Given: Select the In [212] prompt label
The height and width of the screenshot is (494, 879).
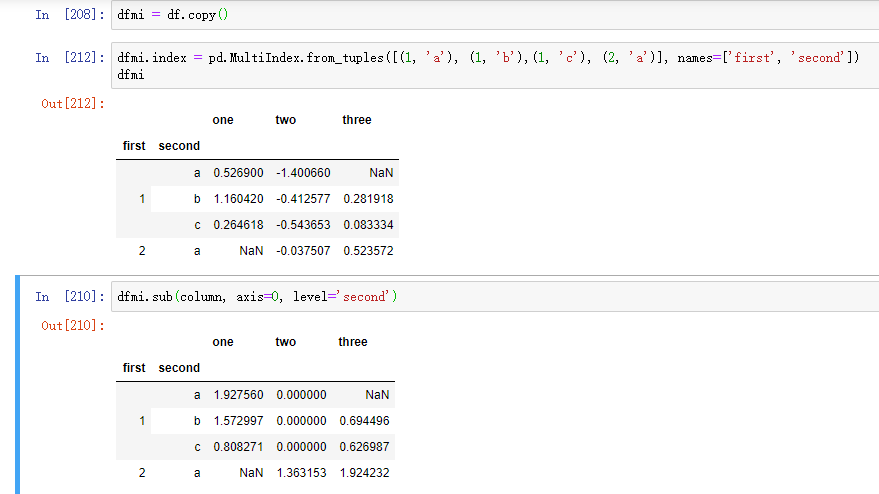Looking at the screenshot, I should (70, 58).
